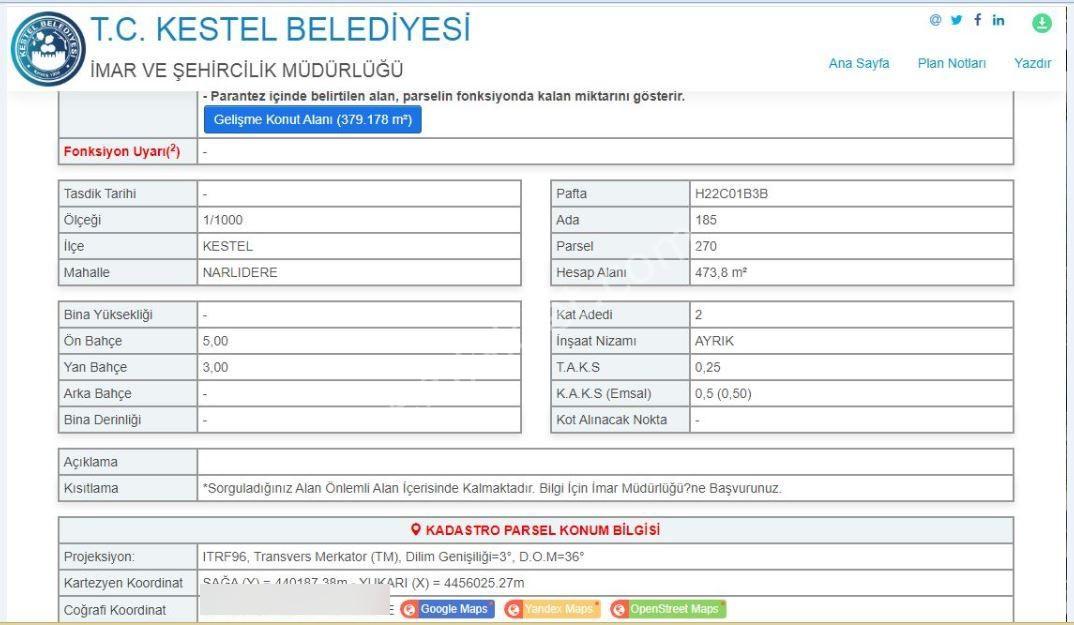Select the Parsel value 270
This screenshot has height=625, width=1074.
705,246
